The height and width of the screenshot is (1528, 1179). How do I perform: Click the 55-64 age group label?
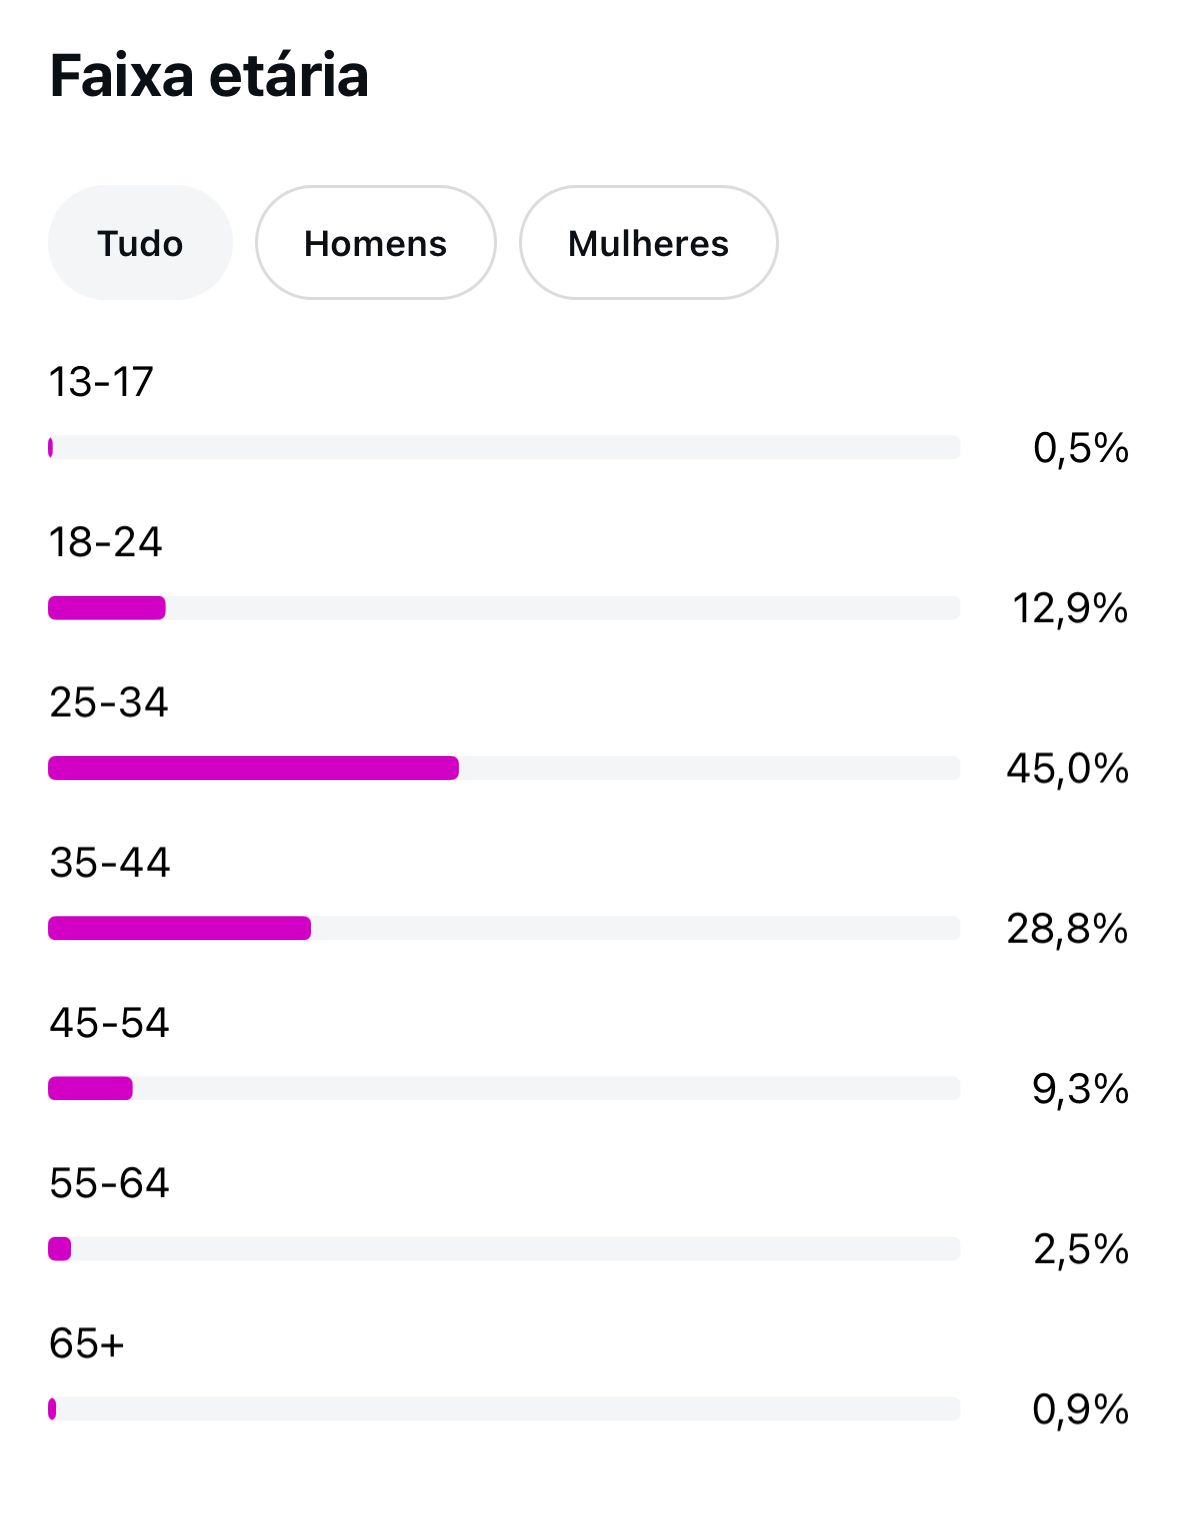[x=109, y=1183]
